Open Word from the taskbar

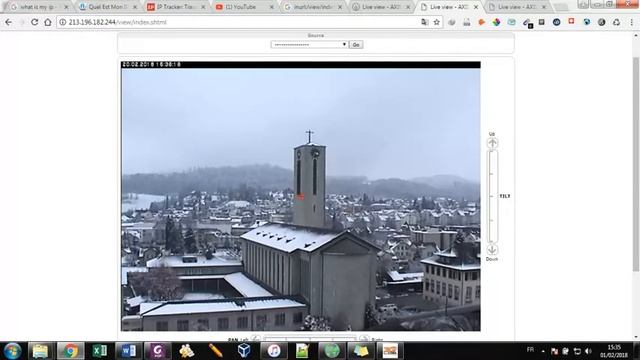[128, 351]
